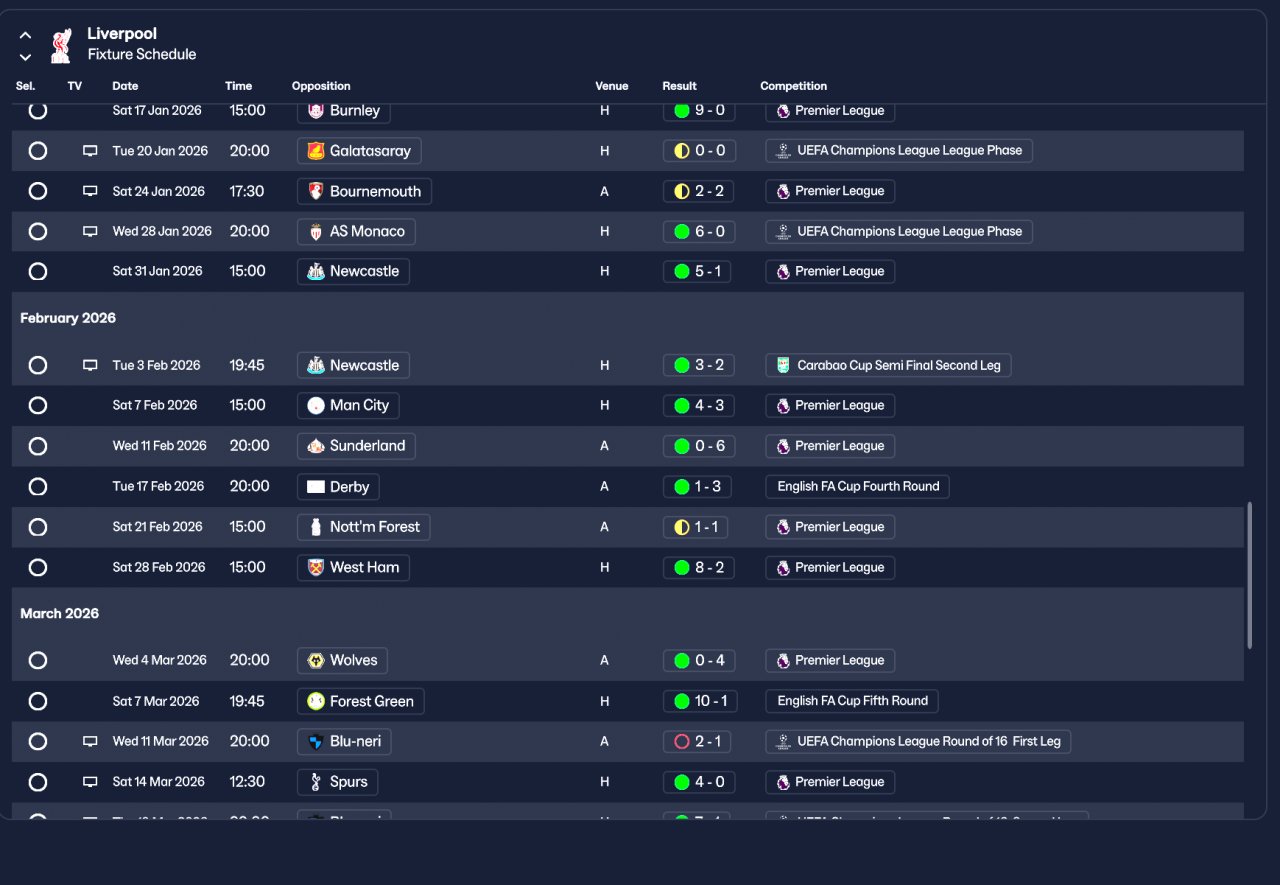Click the Nott'm Forest club badge
1280x885 pixels.
316,527
